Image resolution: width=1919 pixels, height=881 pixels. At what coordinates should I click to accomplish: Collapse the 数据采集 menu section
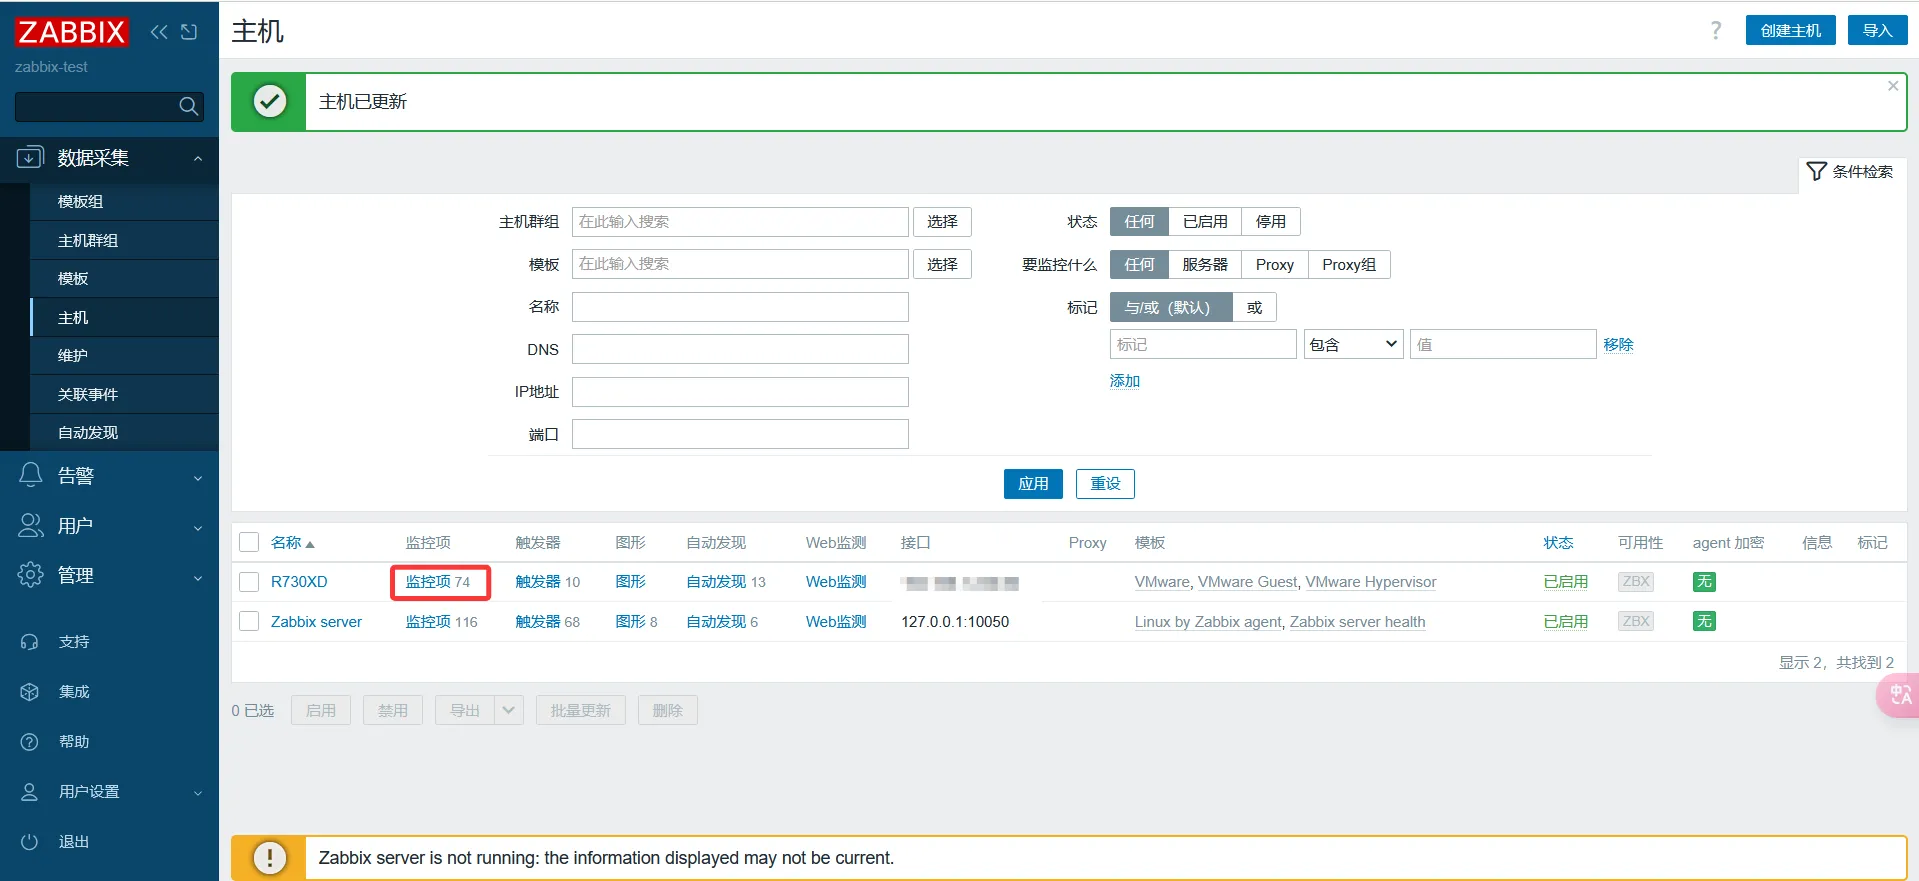click(109, 158)
